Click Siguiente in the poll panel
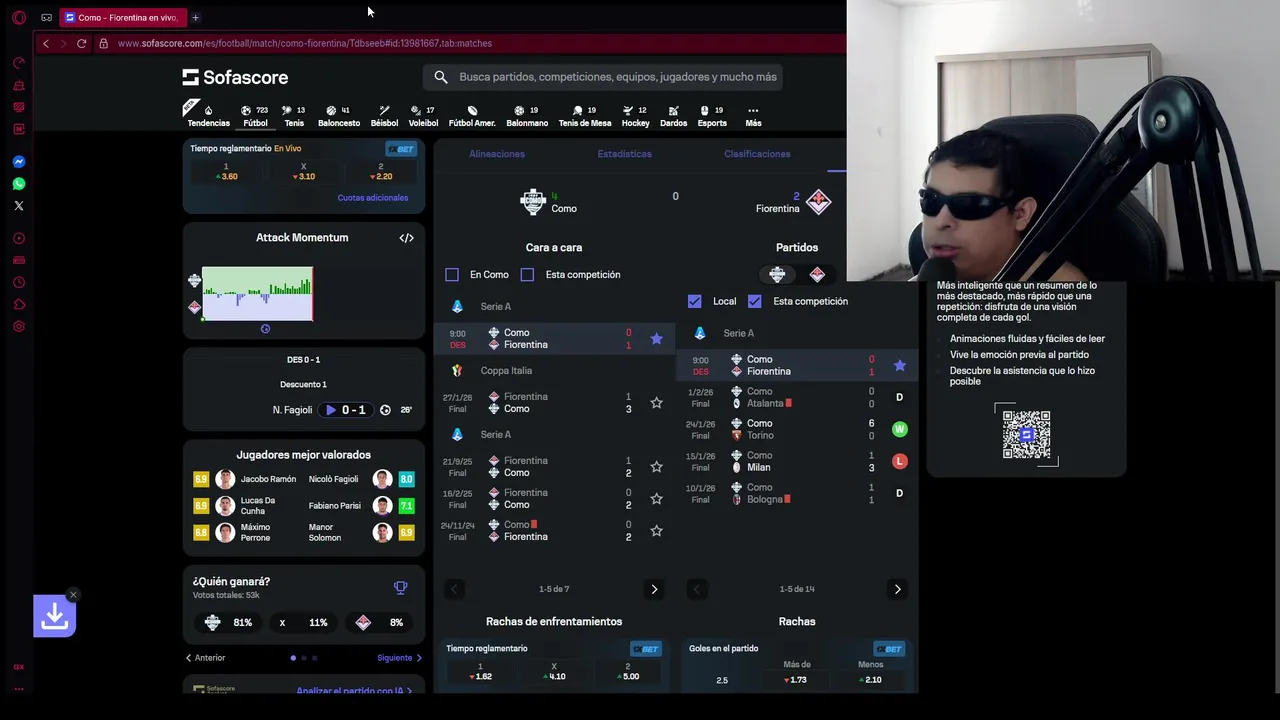This screenshot has height=720, width=1280. tap(399, 658)
